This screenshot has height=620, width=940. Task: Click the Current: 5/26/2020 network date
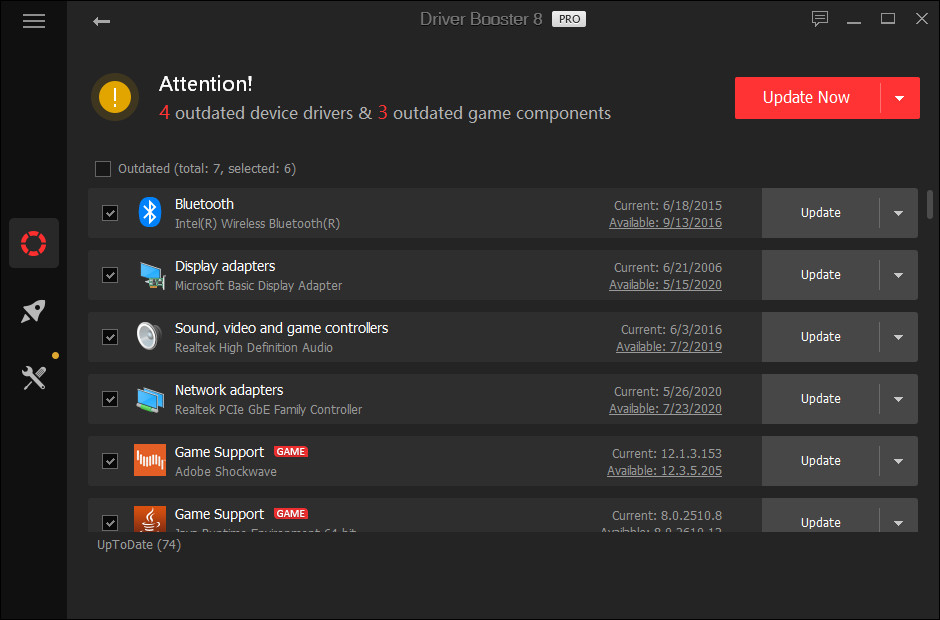pos(668,392)
